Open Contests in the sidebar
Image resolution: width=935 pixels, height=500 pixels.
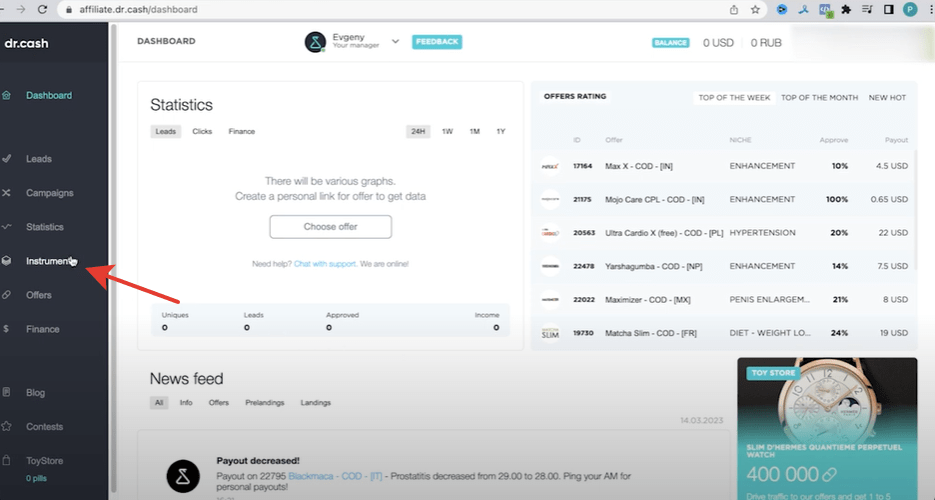[x=44, y=427]
